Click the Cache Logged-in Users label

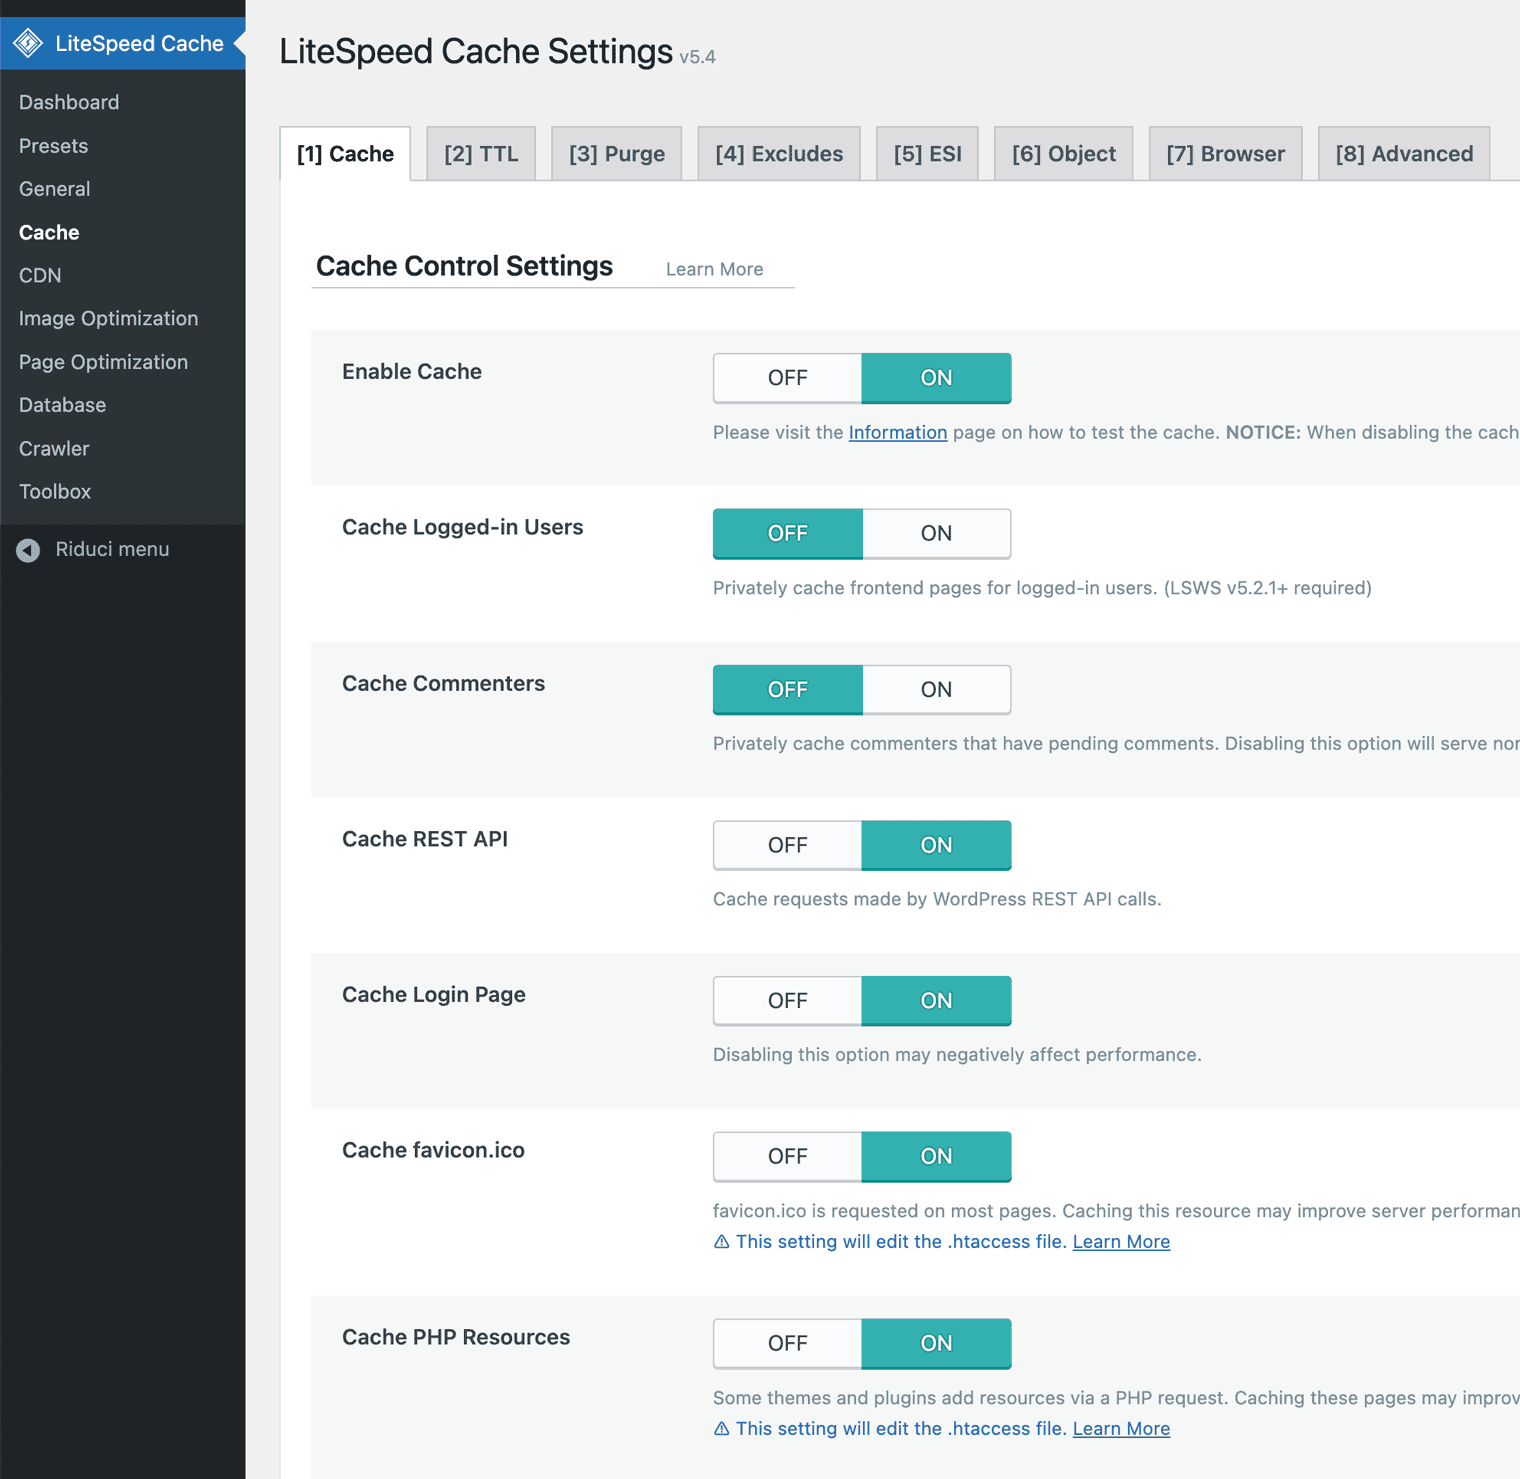(462, 527)
